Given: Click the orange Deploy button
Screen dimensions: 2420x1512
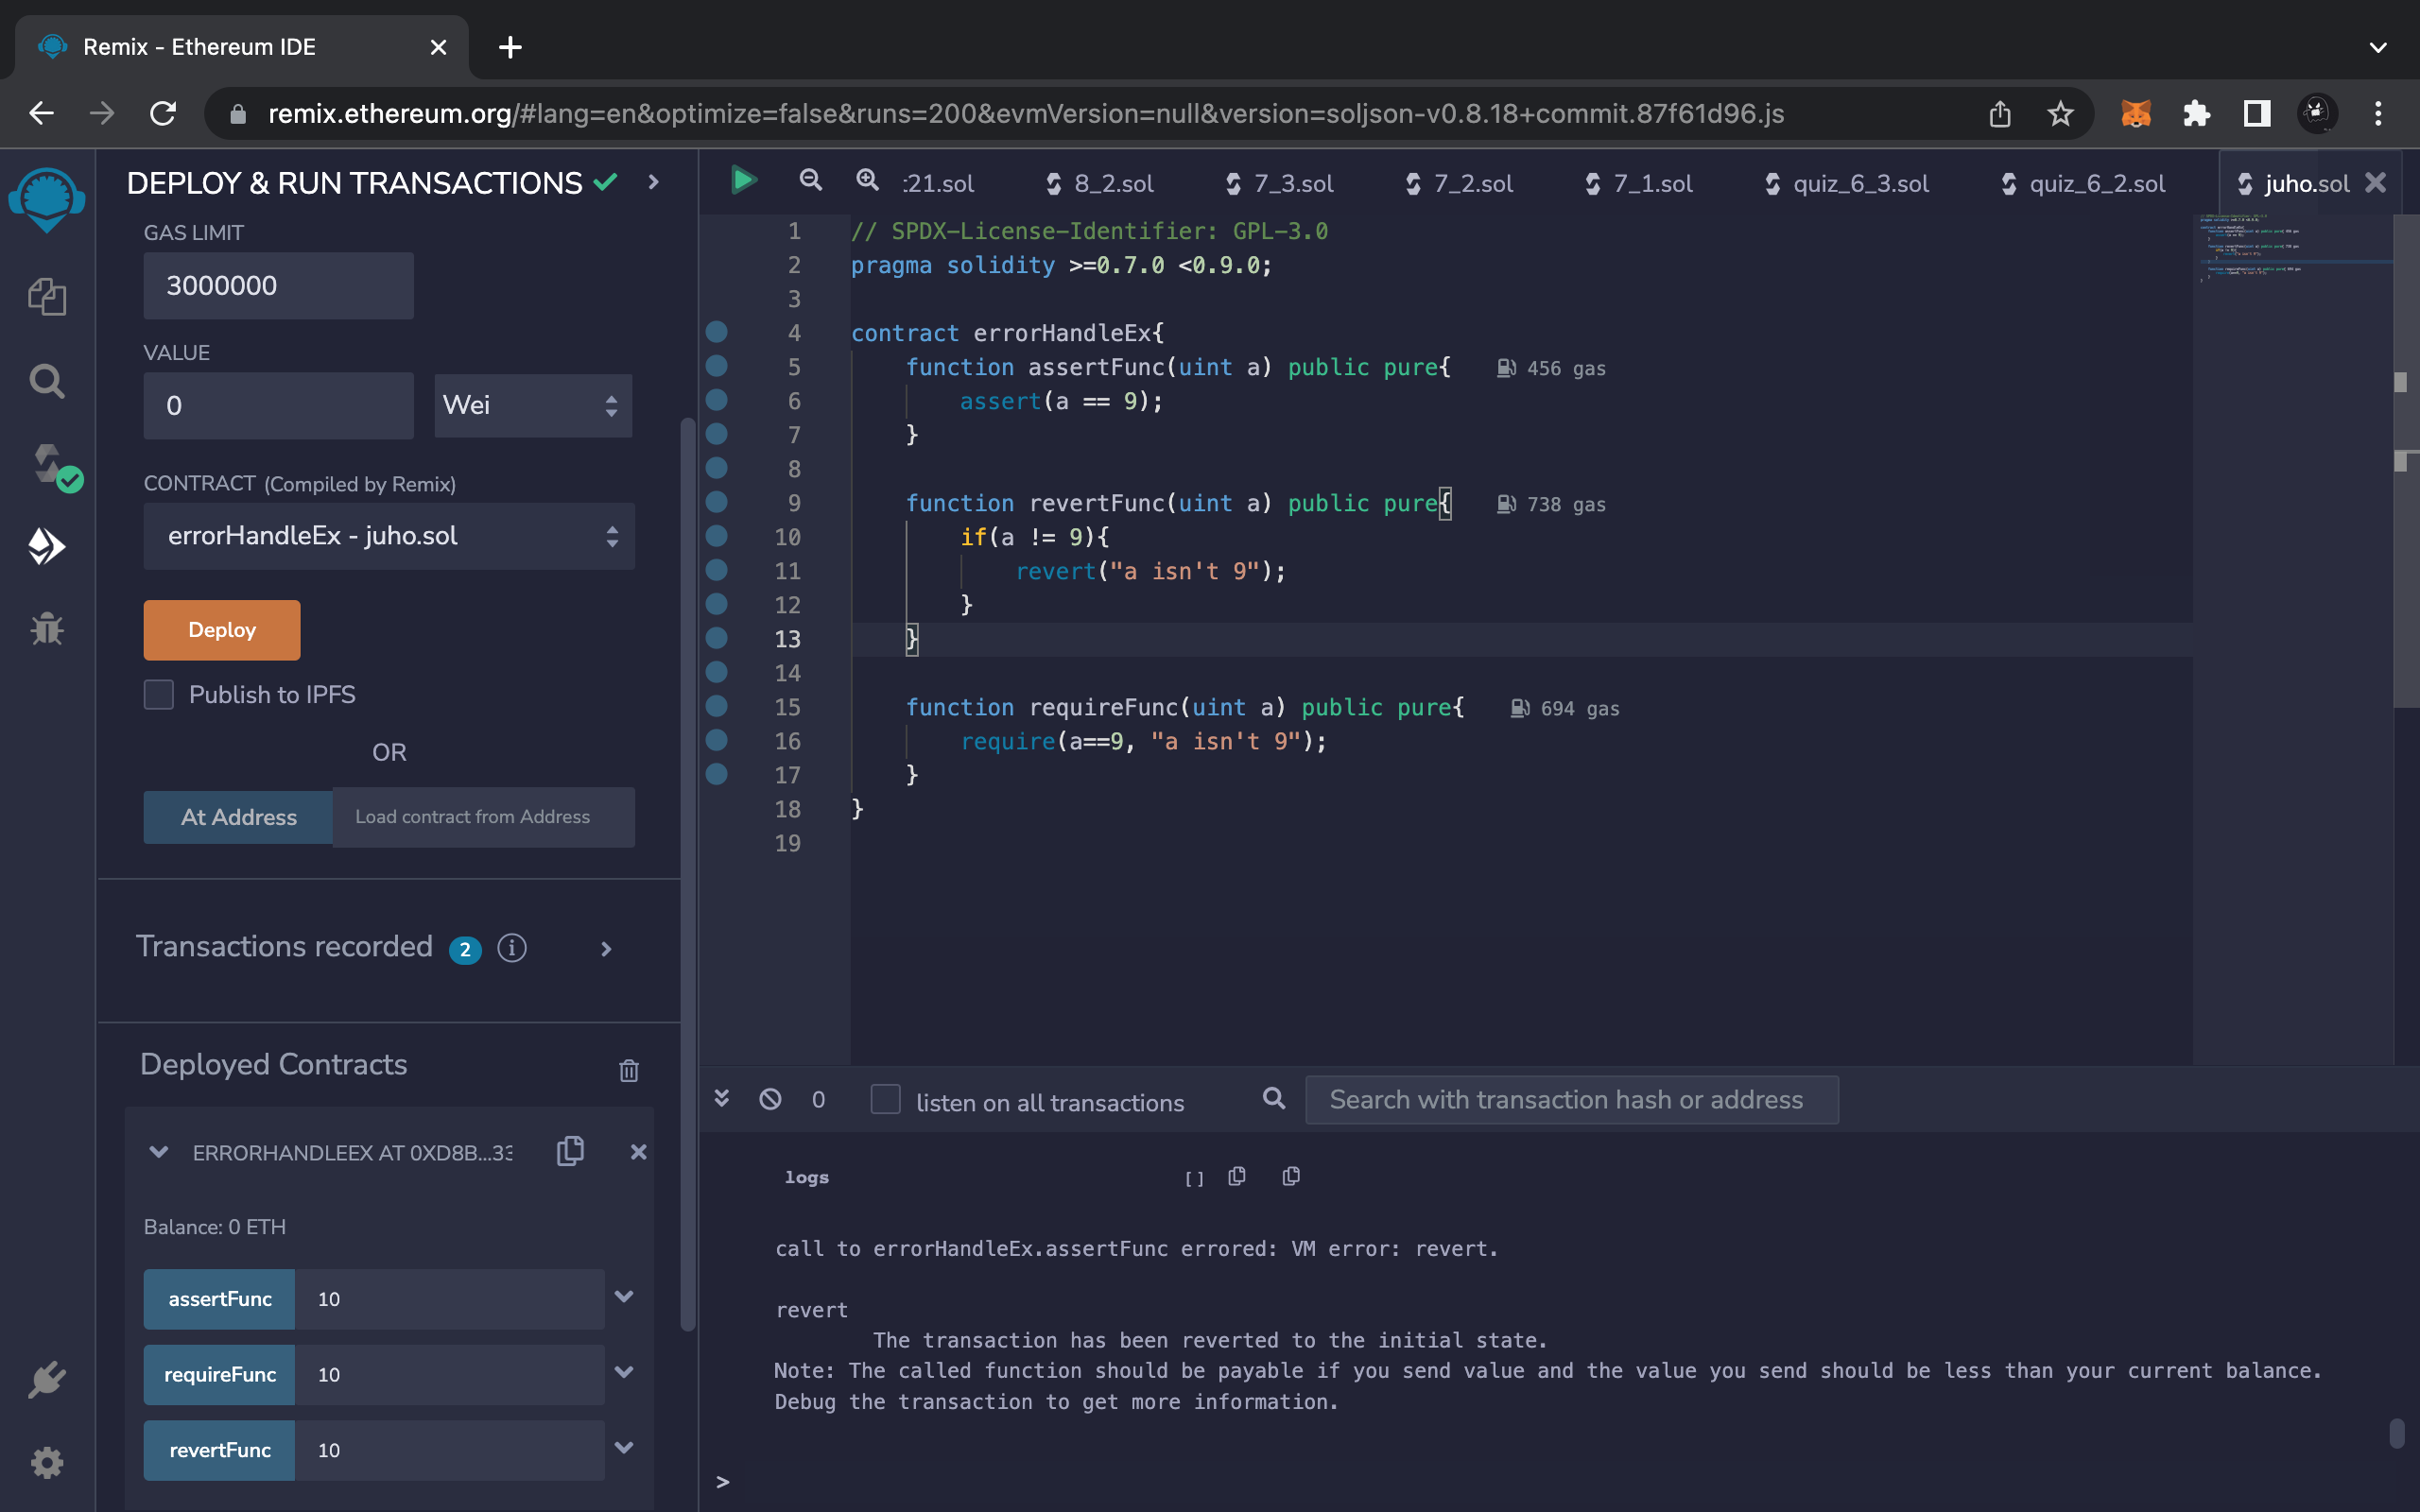Looking at the screenshot, I should (x=221, y=630).
